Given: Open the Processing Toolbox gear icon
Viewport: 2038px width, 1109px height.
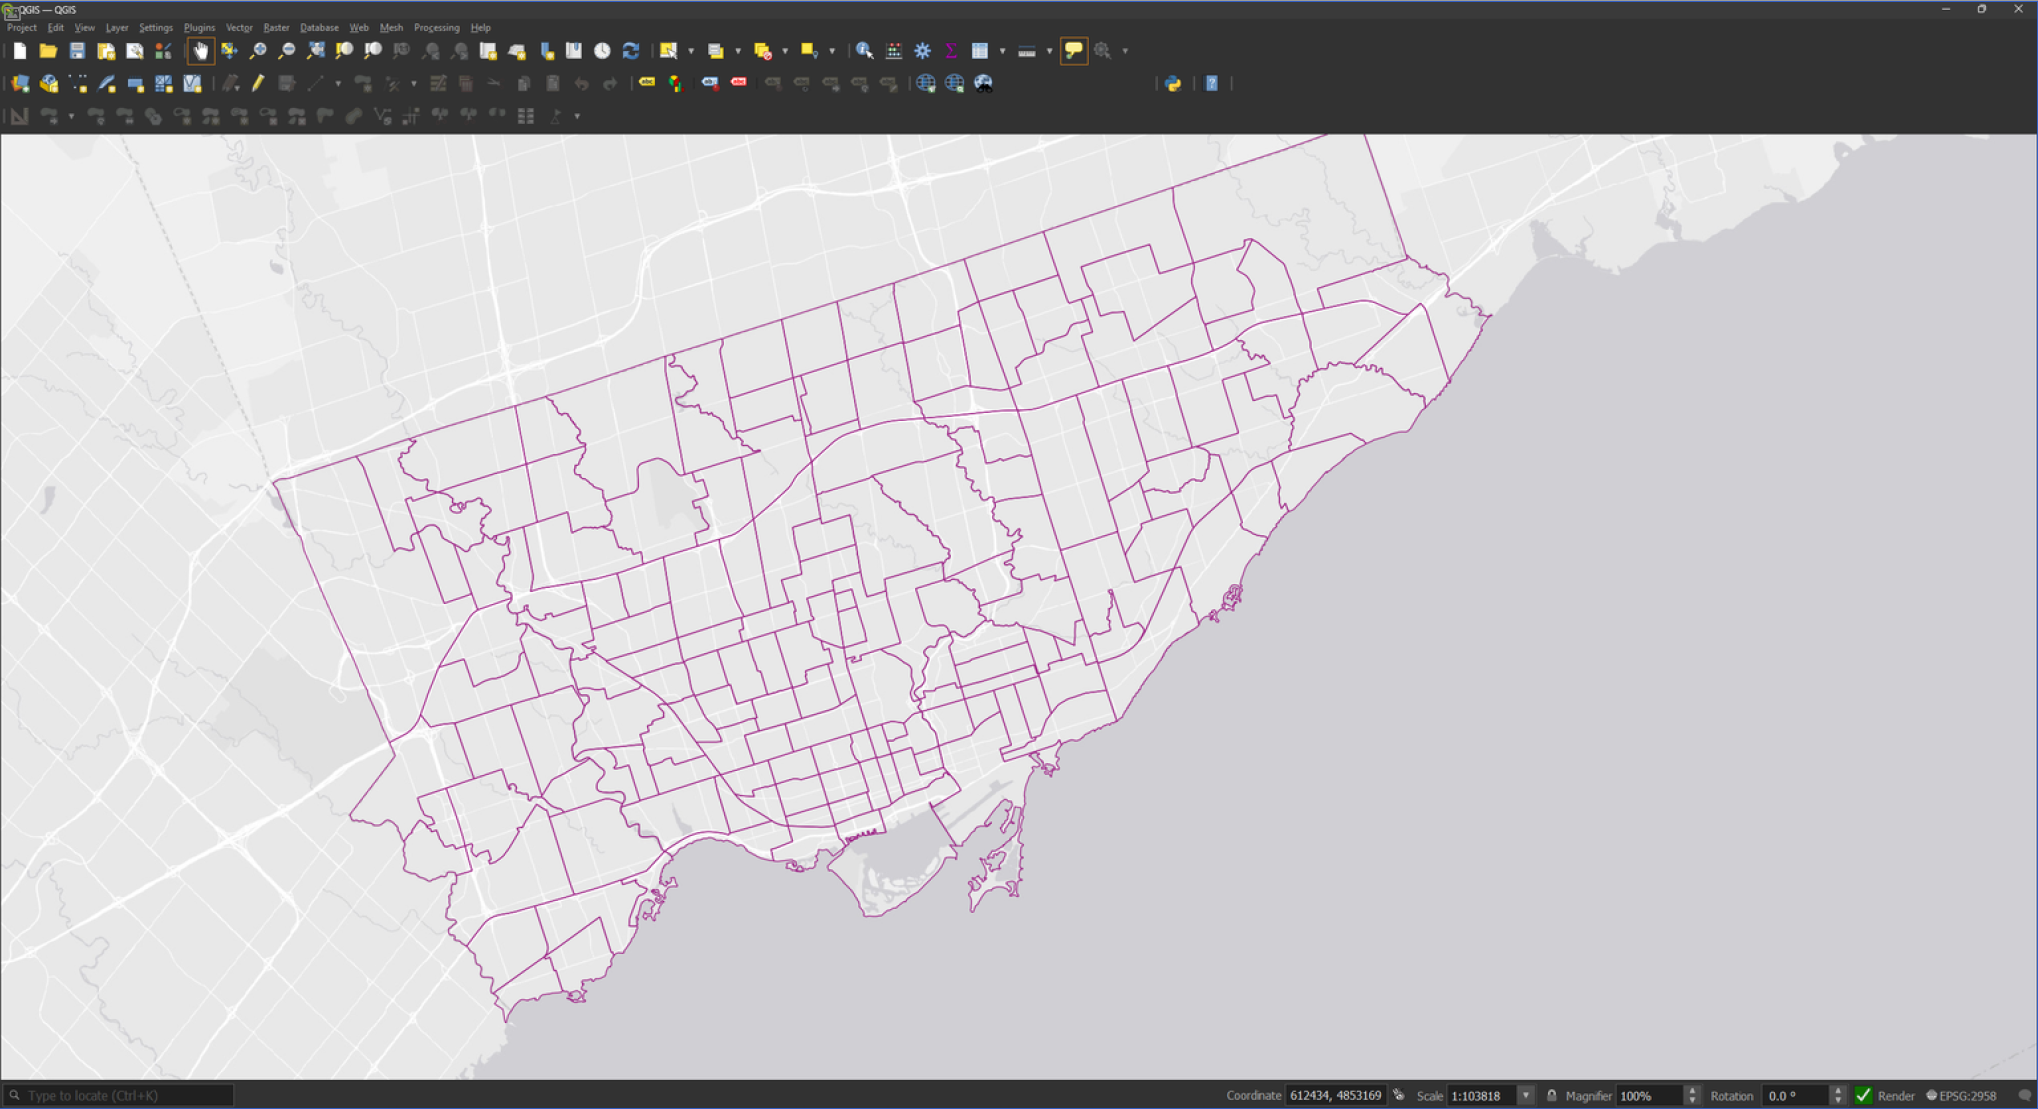Looking at the screenshot, I should coord(923,51).
